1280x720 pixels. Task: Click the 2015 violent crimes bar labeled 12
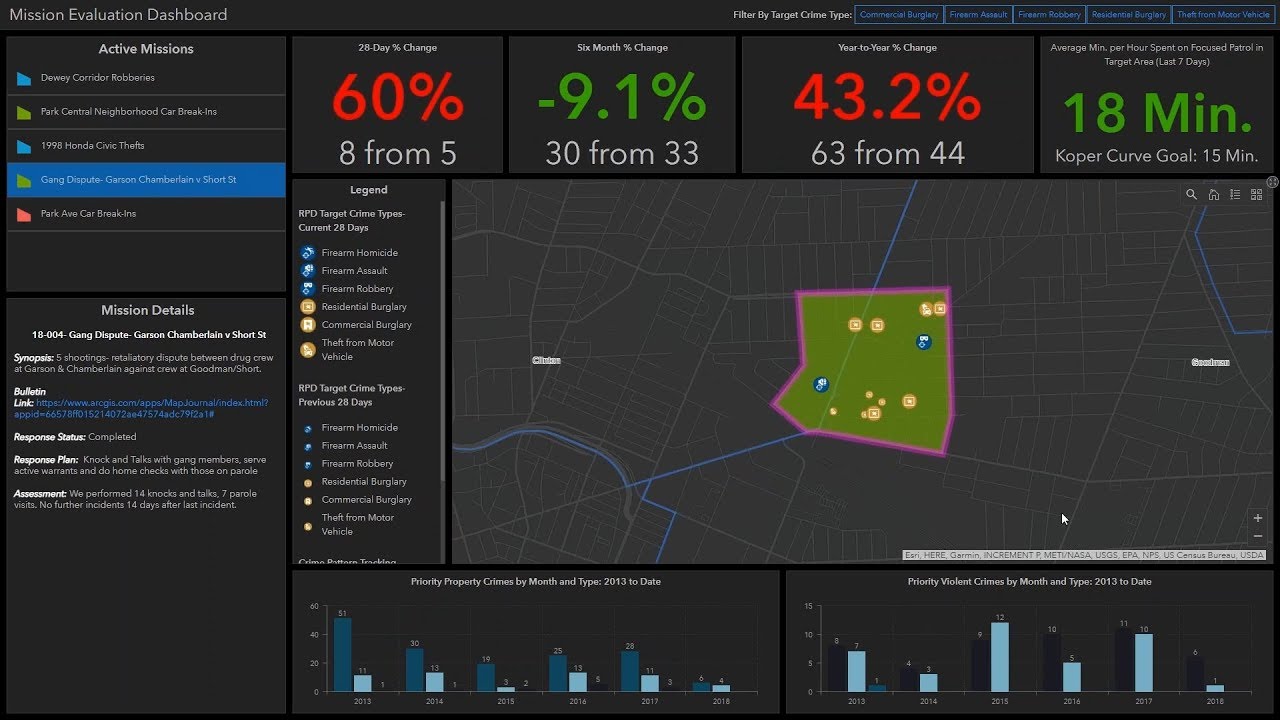[x=999, y=657]
